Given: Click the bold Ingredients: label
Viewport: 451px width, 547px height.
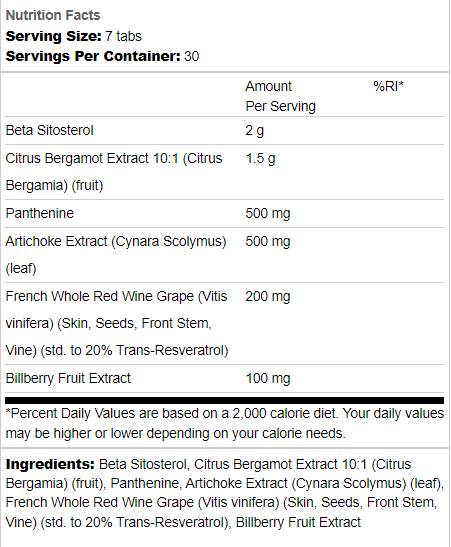Looking at the screenshot, I should (x=50, y=464).
